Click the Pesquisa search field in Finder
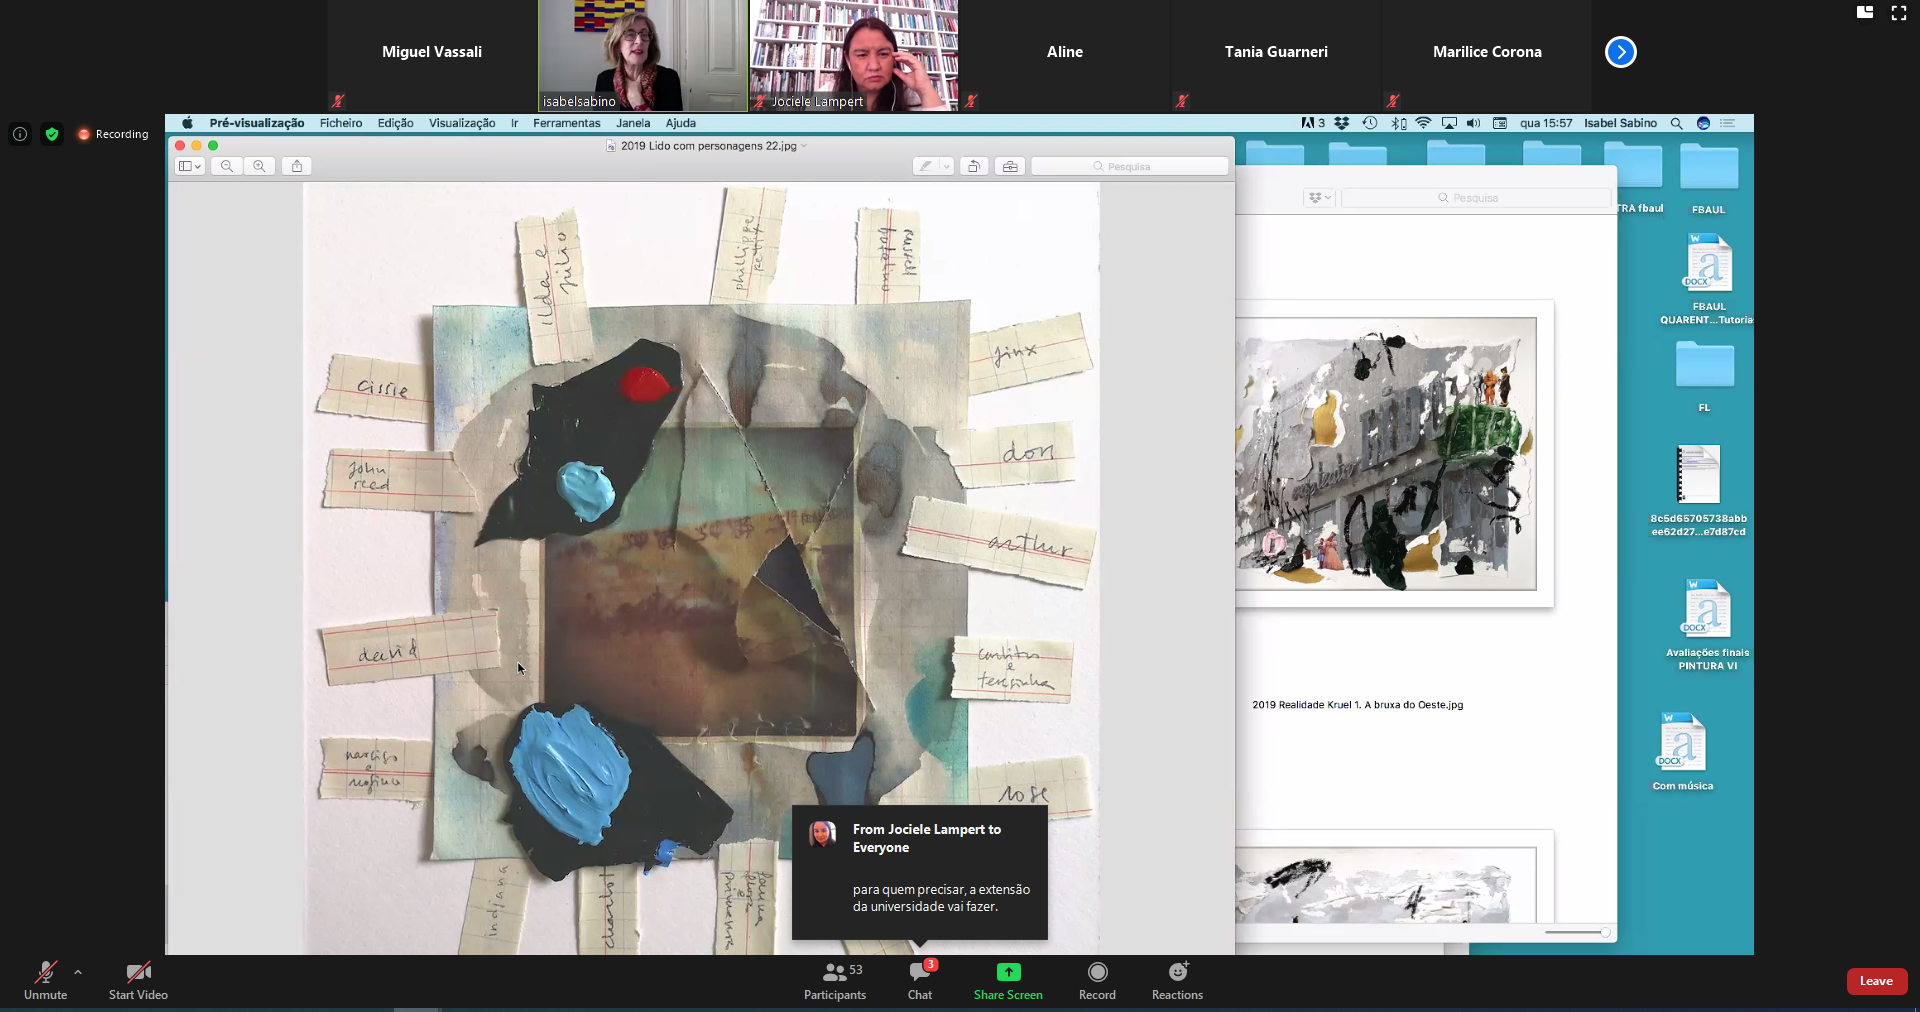Viewport: 1920px width, 1012px height. click(x=1475, y=198)
